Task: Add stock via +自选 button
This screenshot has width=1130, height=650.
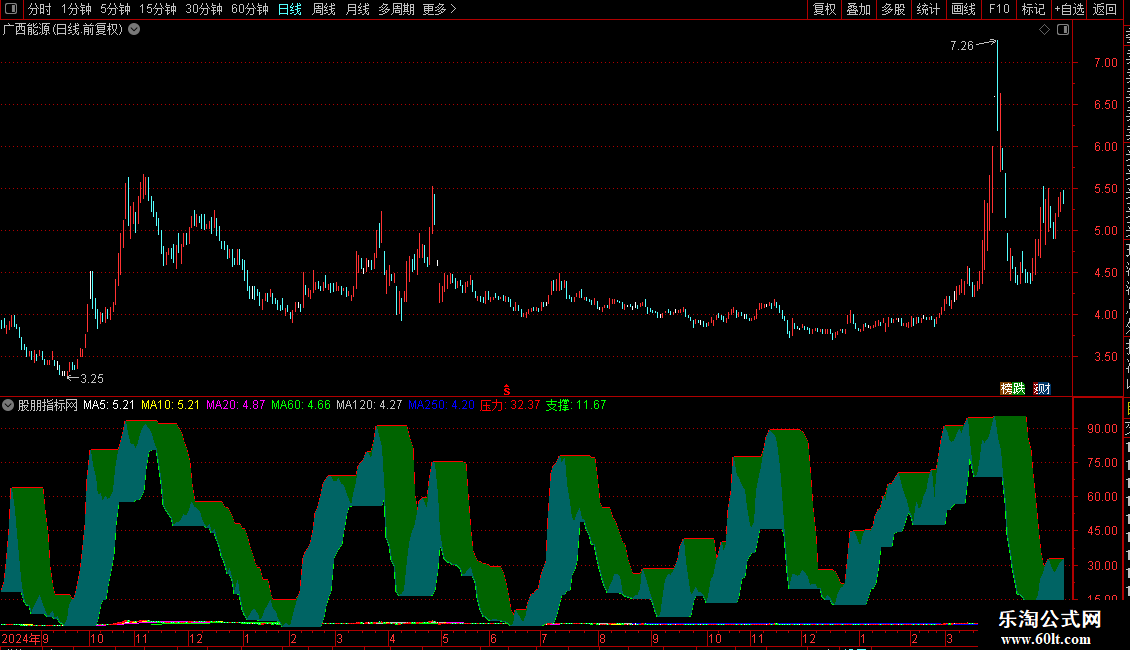Action: click(x=1069, y=9)
